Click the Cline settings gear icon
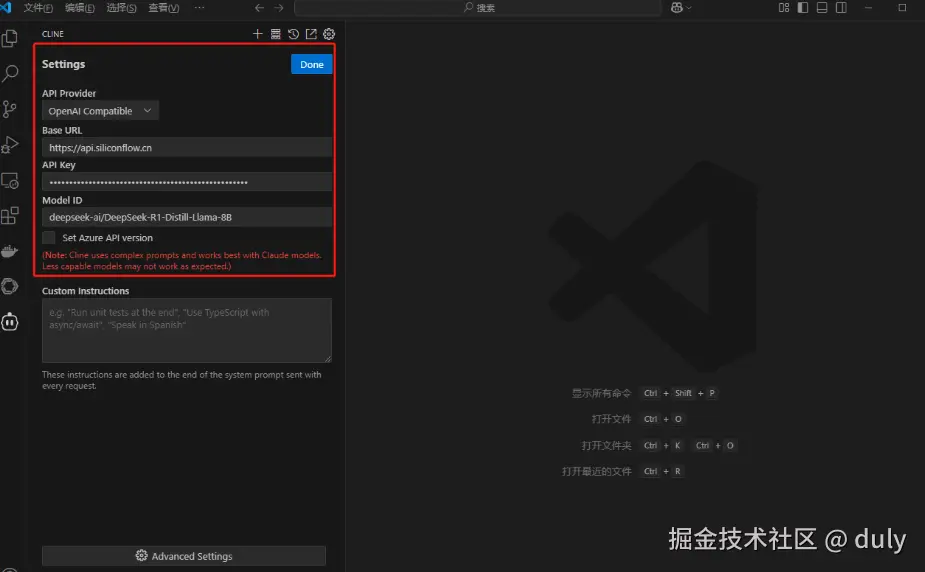The width and height of the screenshot is (925, 572). [x=329, y=34]
